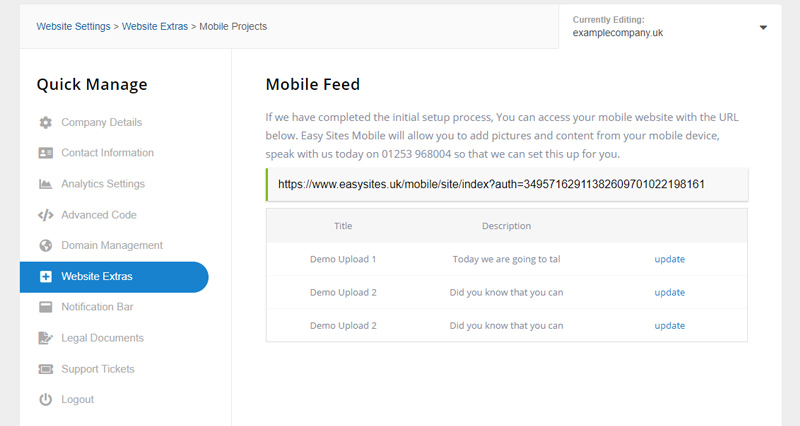The image size is (800, 426).
Task: Click the mobile site URL field
Action: 507,185
